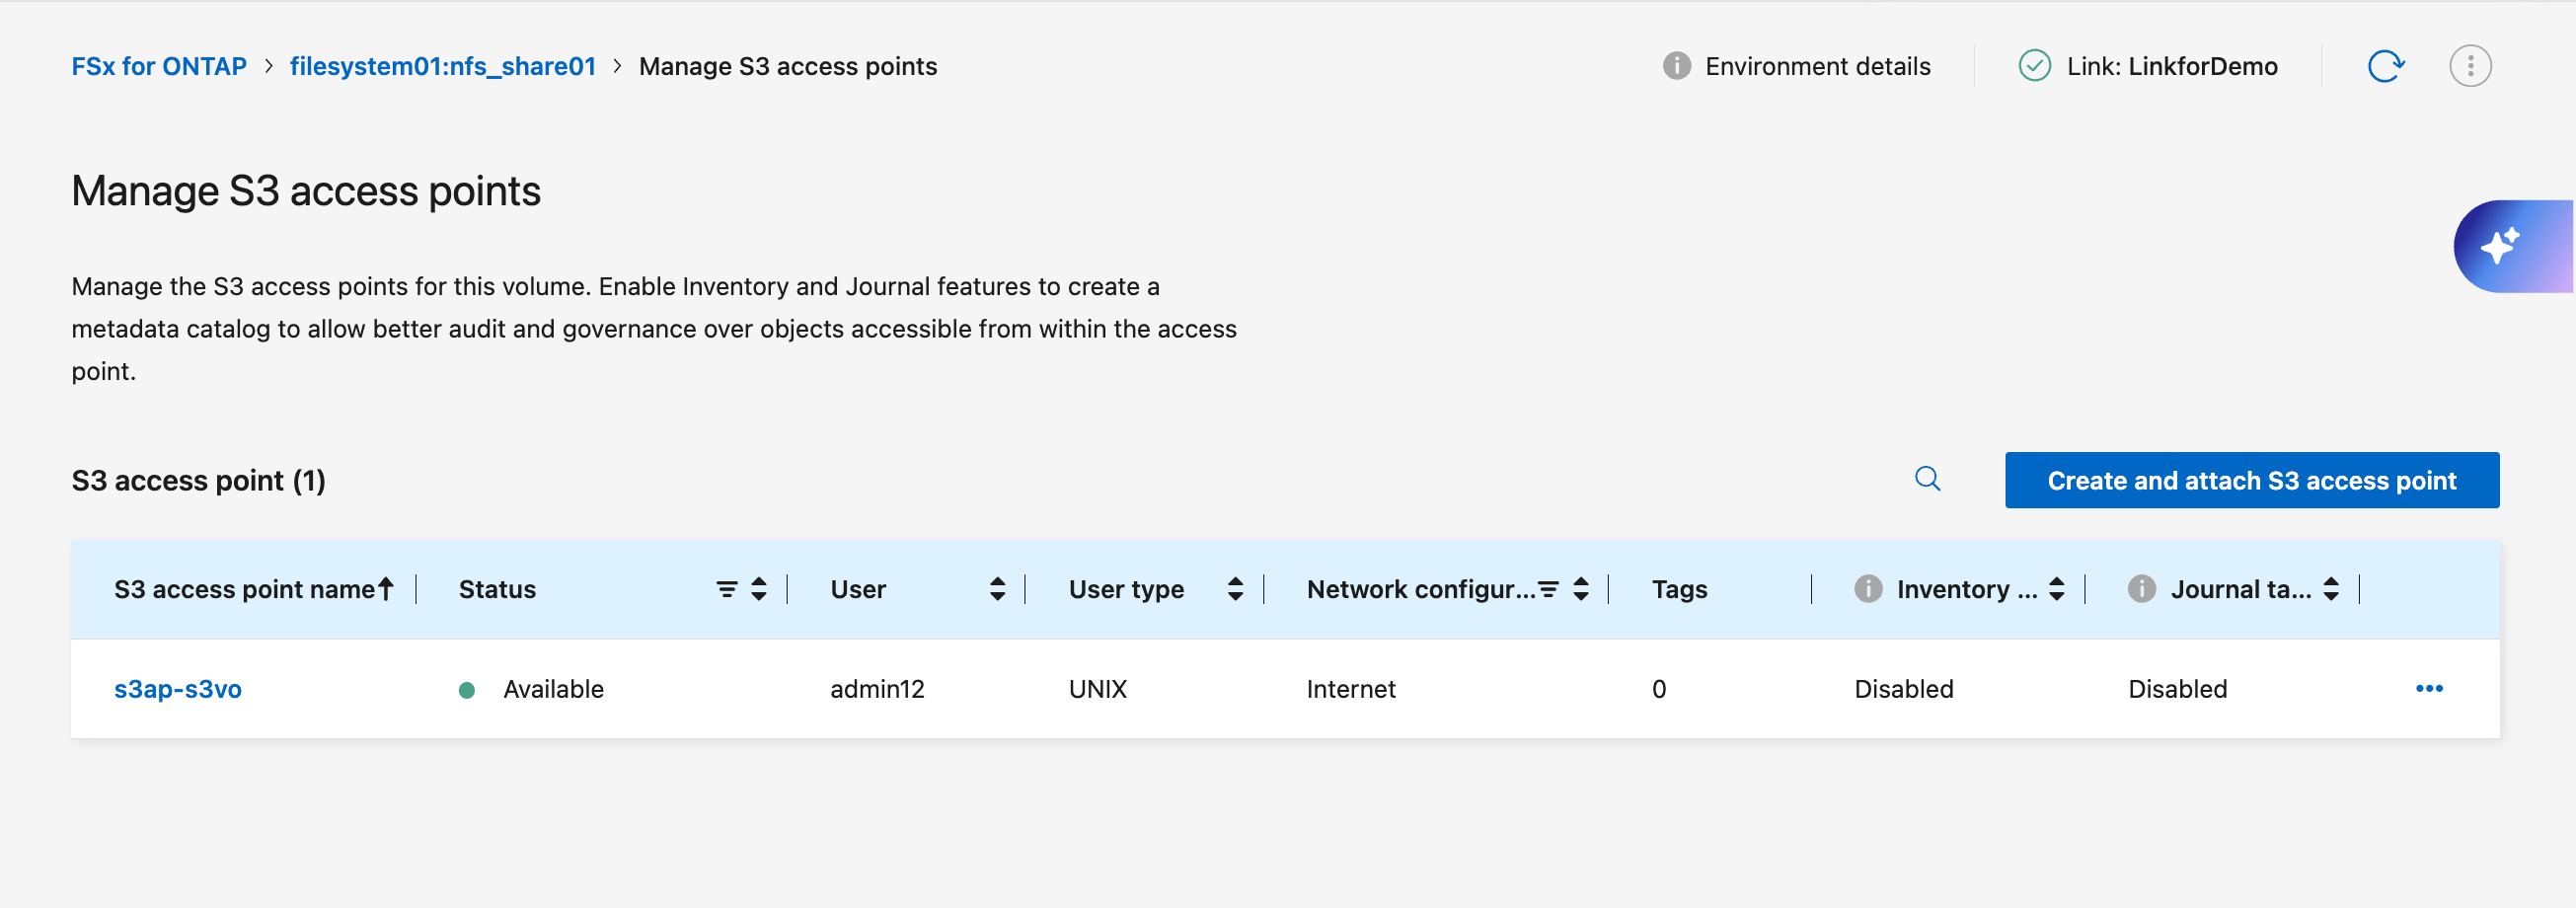Select the Internet network cell

(1350, 689)
